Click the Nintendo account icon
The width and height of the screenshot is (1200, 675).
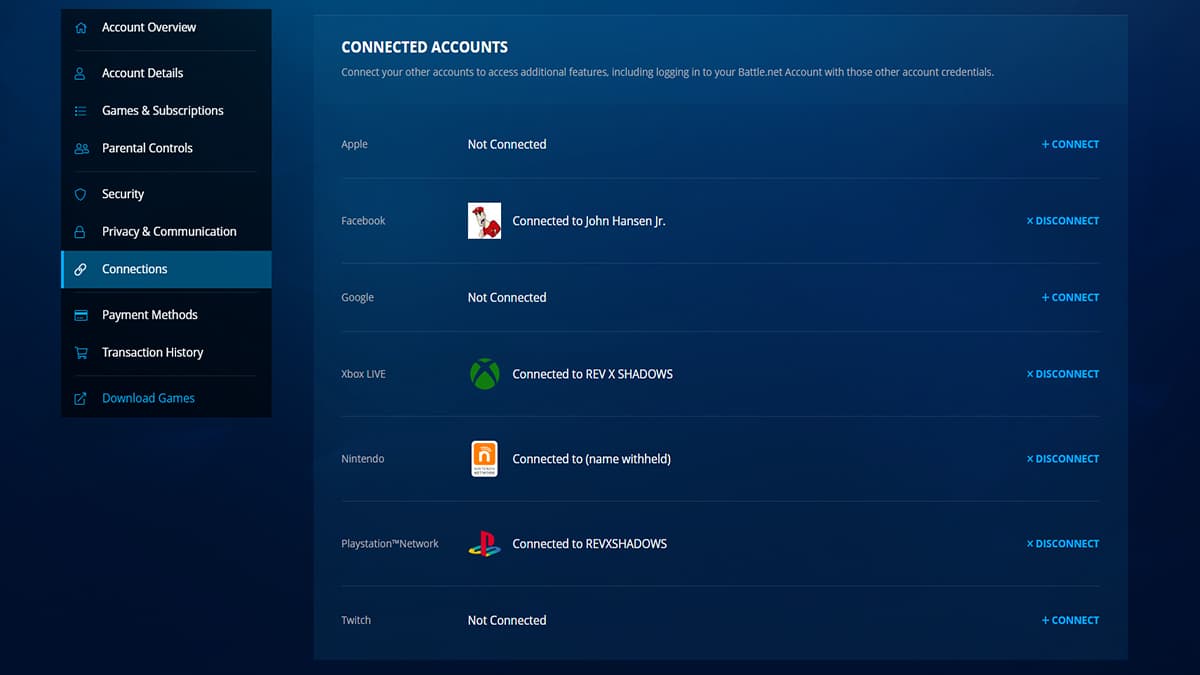(x=484, y=459)
